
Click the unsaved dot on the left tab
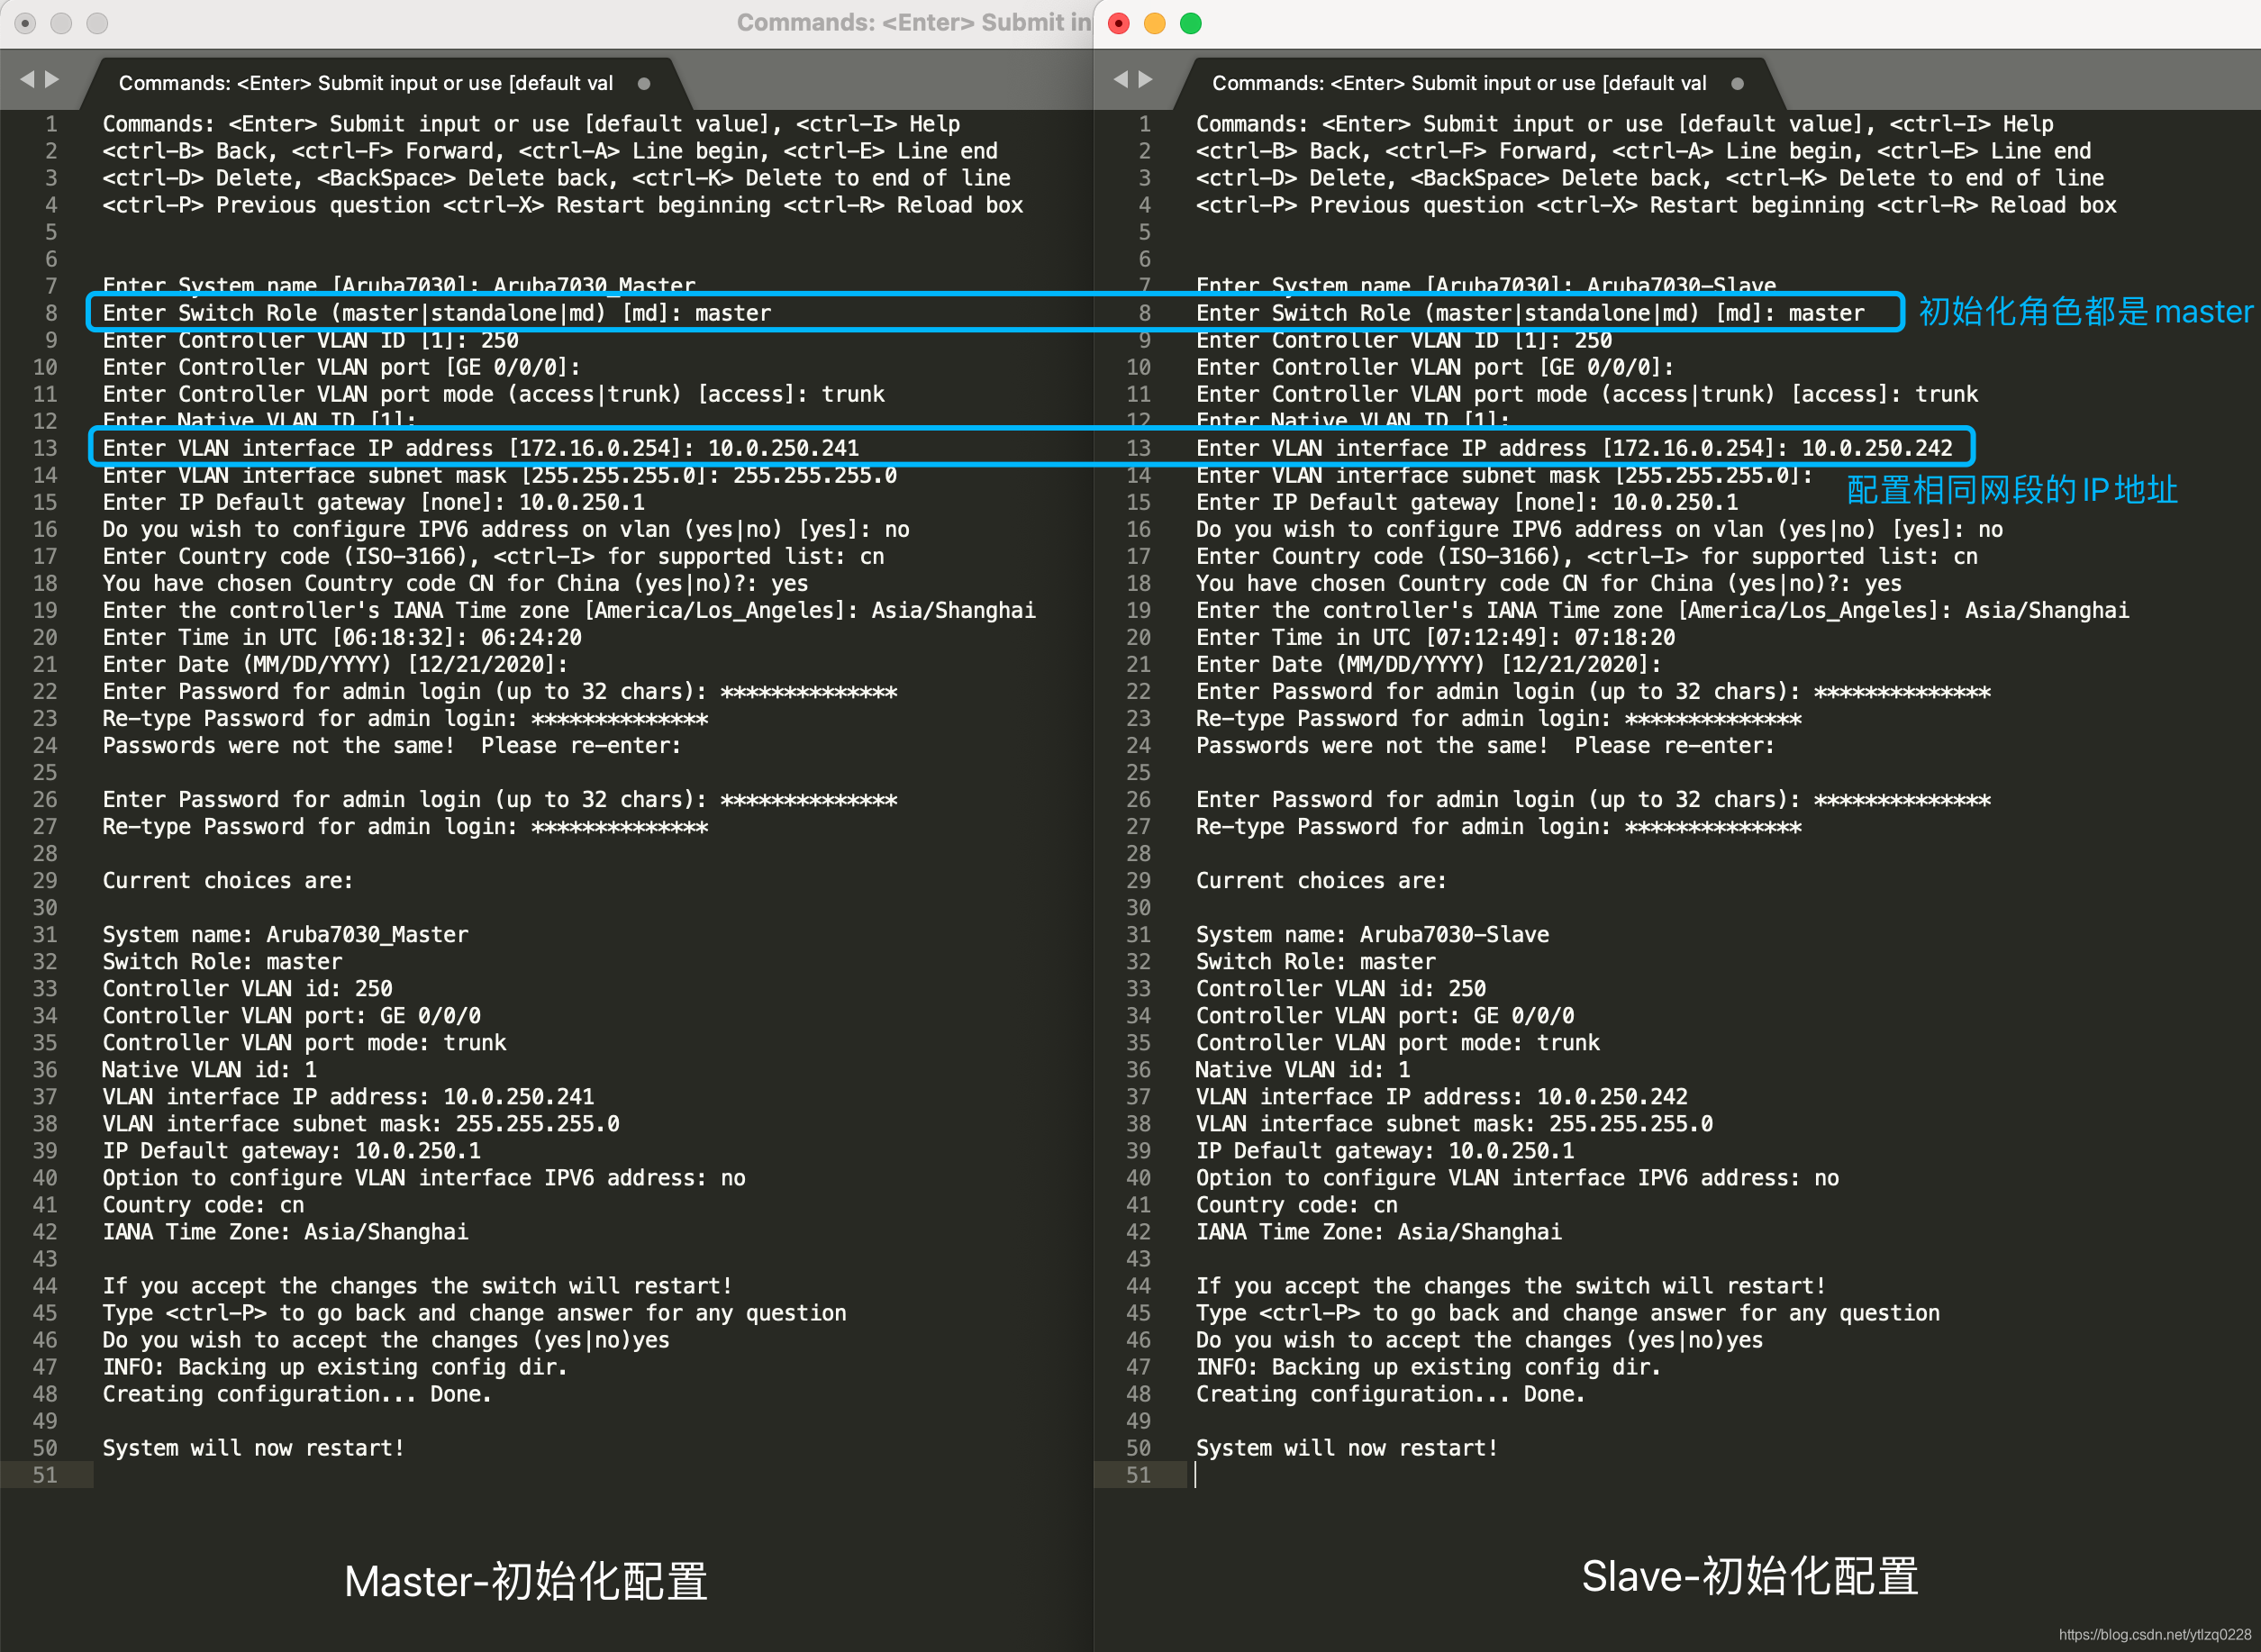(644, 84)
